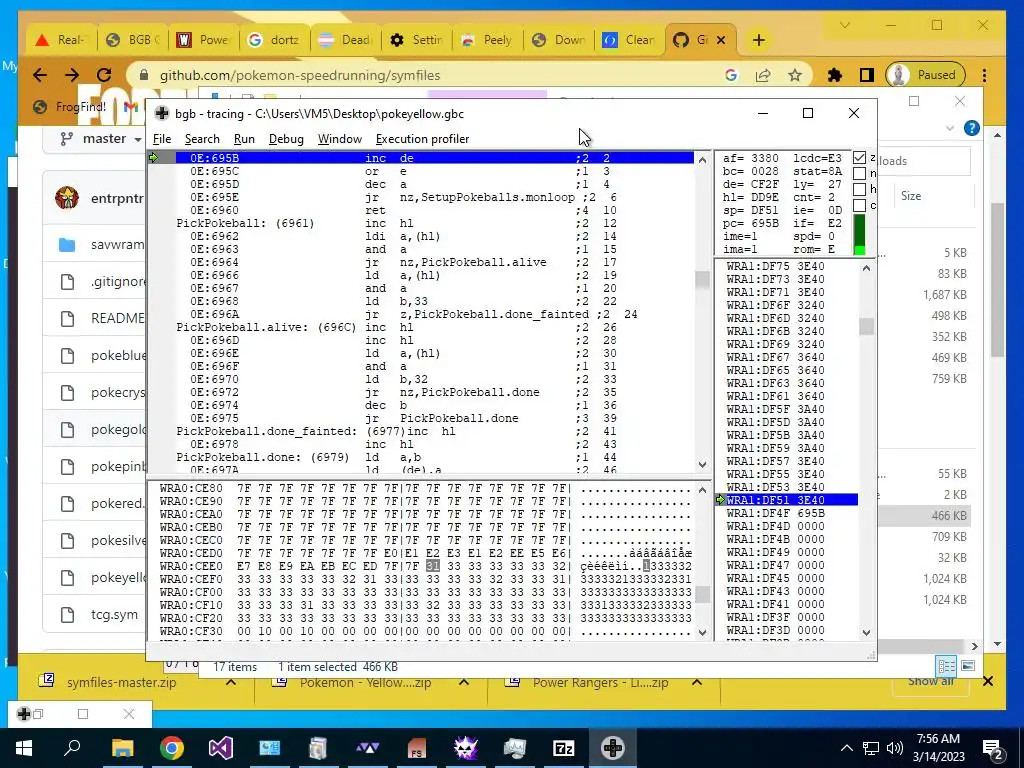1024x768 pixels.
Task: Select stack entry WRA1:DF4F 695B
Action: click(x=787, y=513)
